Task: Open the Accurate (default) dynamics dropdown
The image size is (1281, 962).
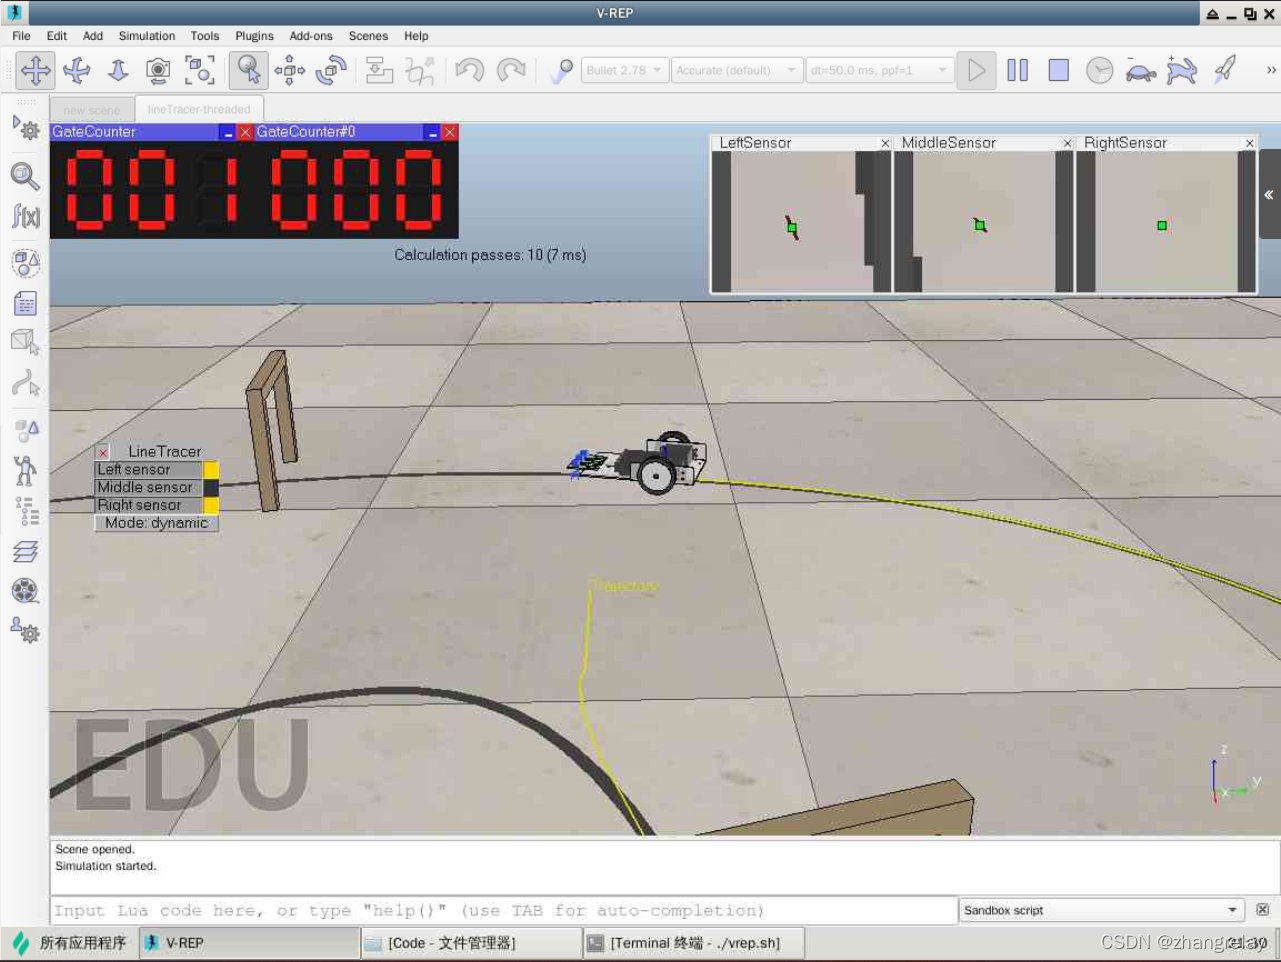Action: click(x=737, y=70)
